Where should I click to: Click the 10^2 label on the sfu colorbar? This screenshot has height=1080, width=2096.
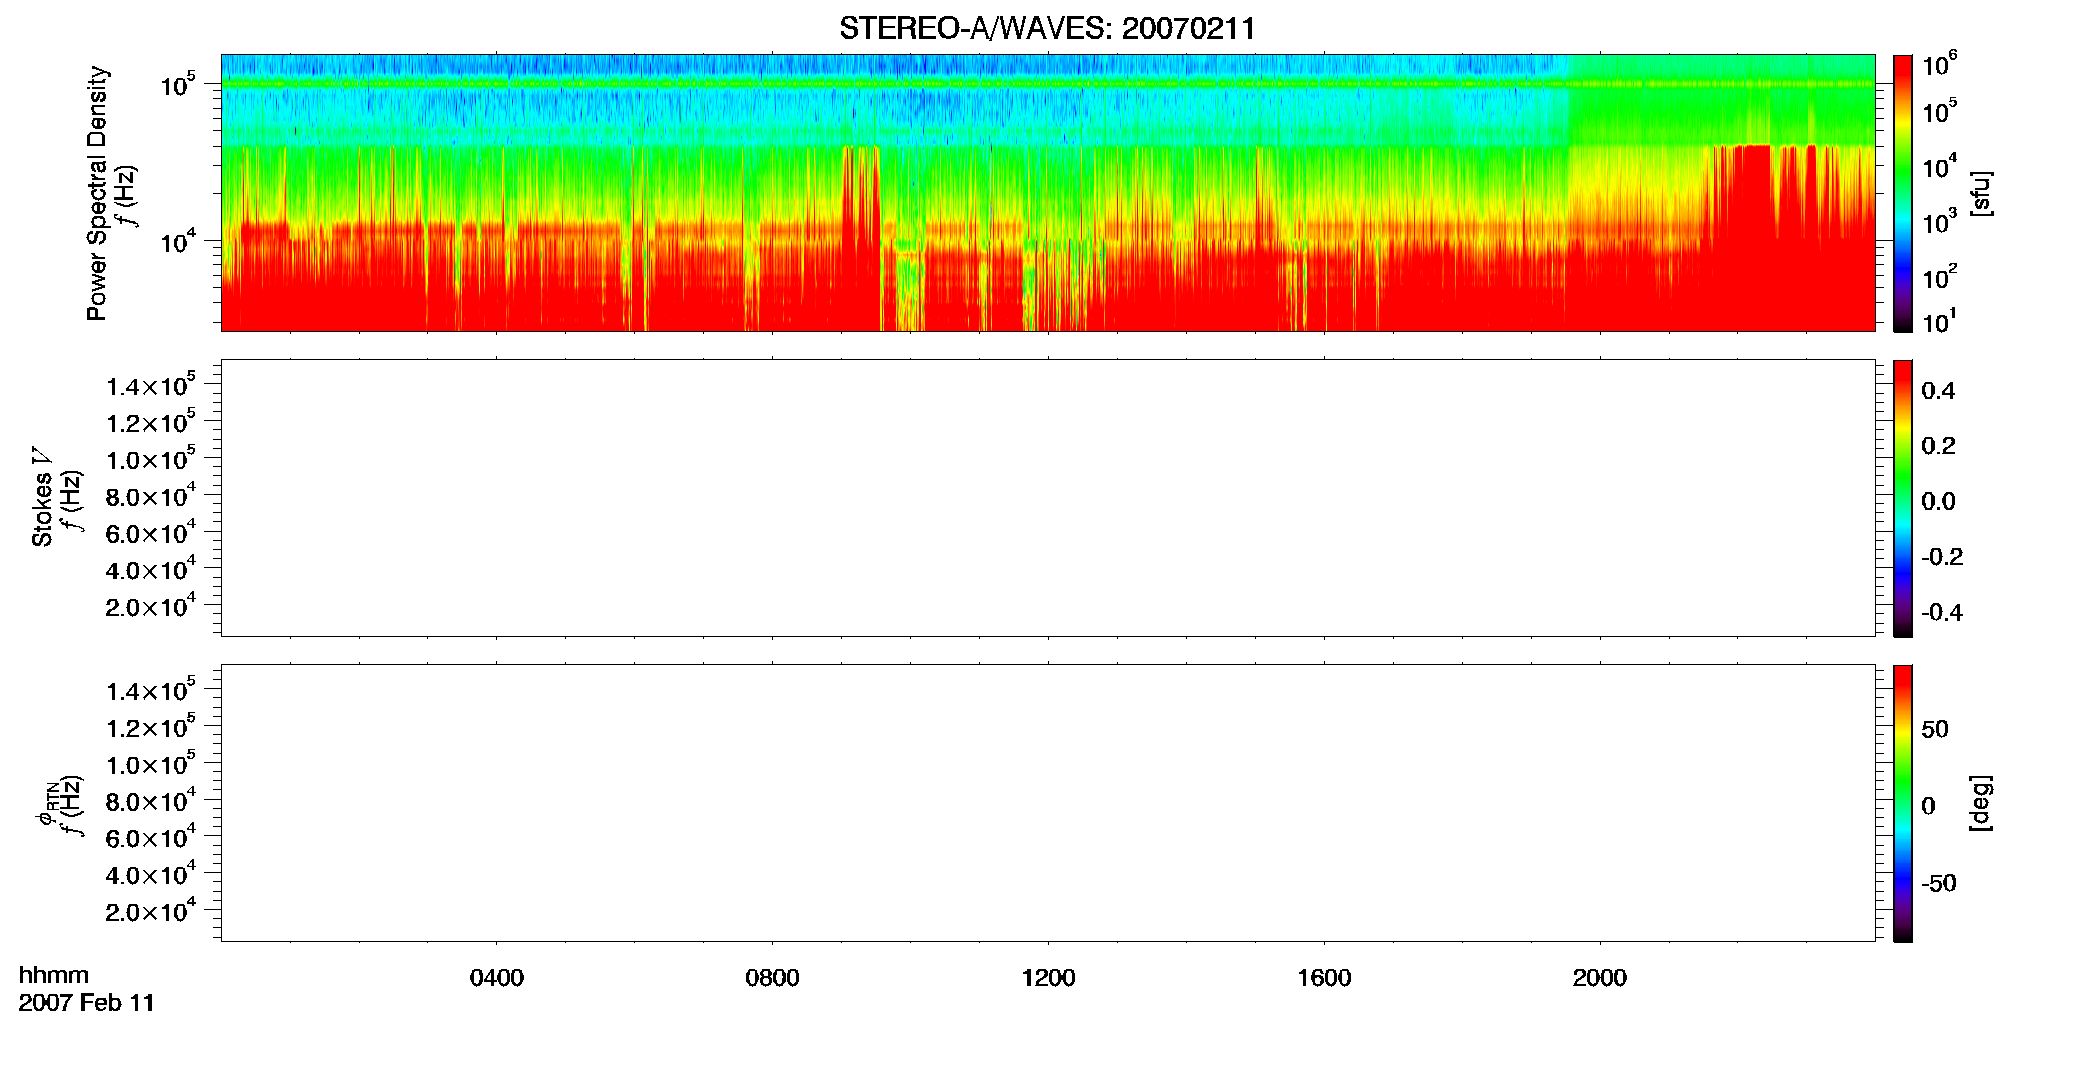point(1940,277)
